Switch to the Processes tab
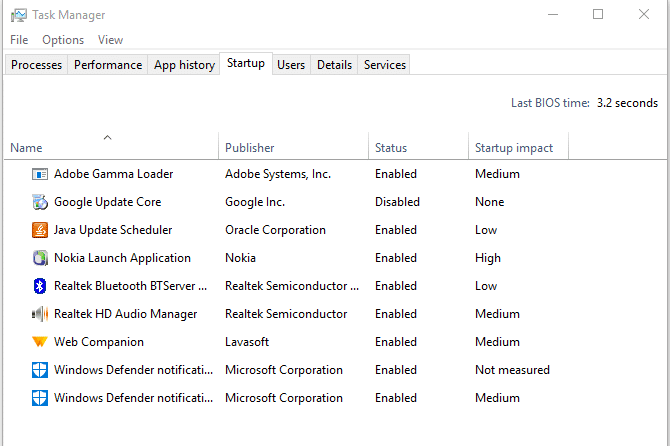The image size is (670, 446). point(37,65)
